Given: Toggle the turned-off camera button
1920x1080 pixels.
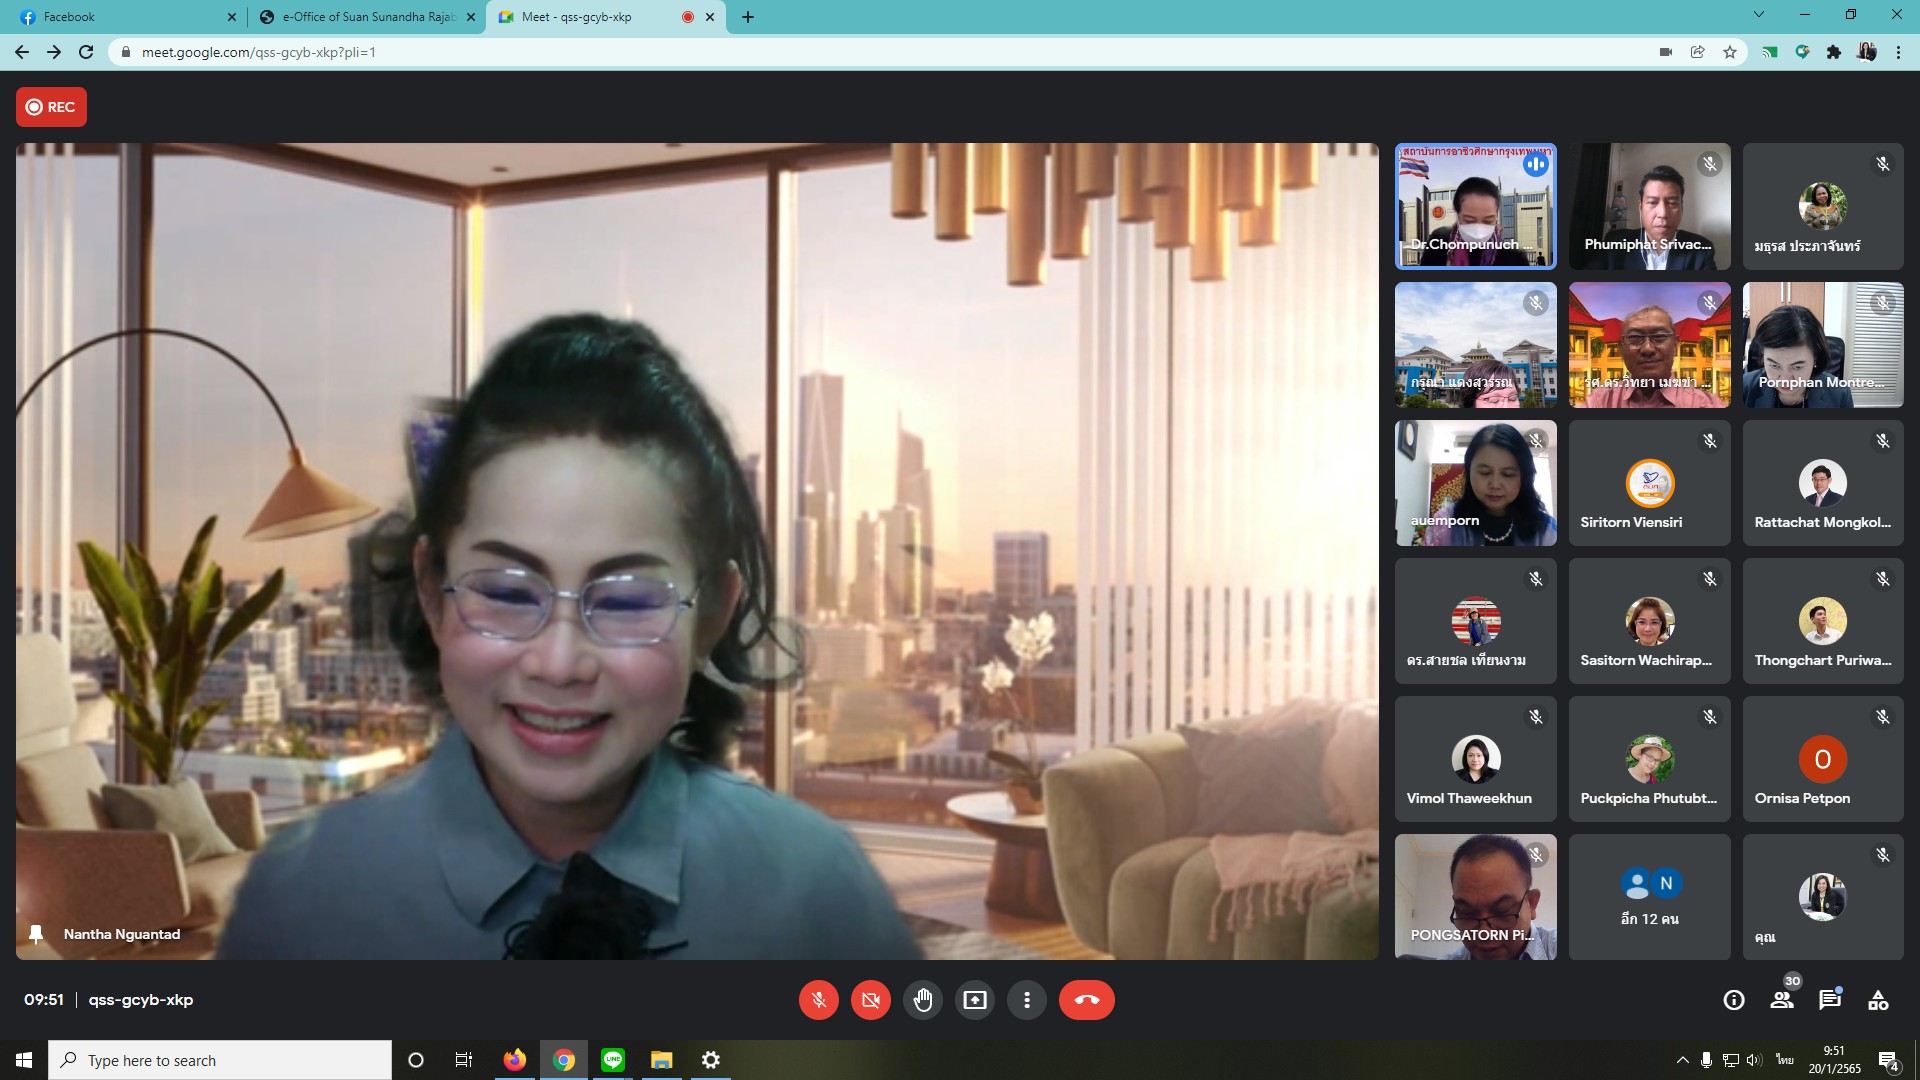Looking at the screenshot, I should (x=871, y=1000).
